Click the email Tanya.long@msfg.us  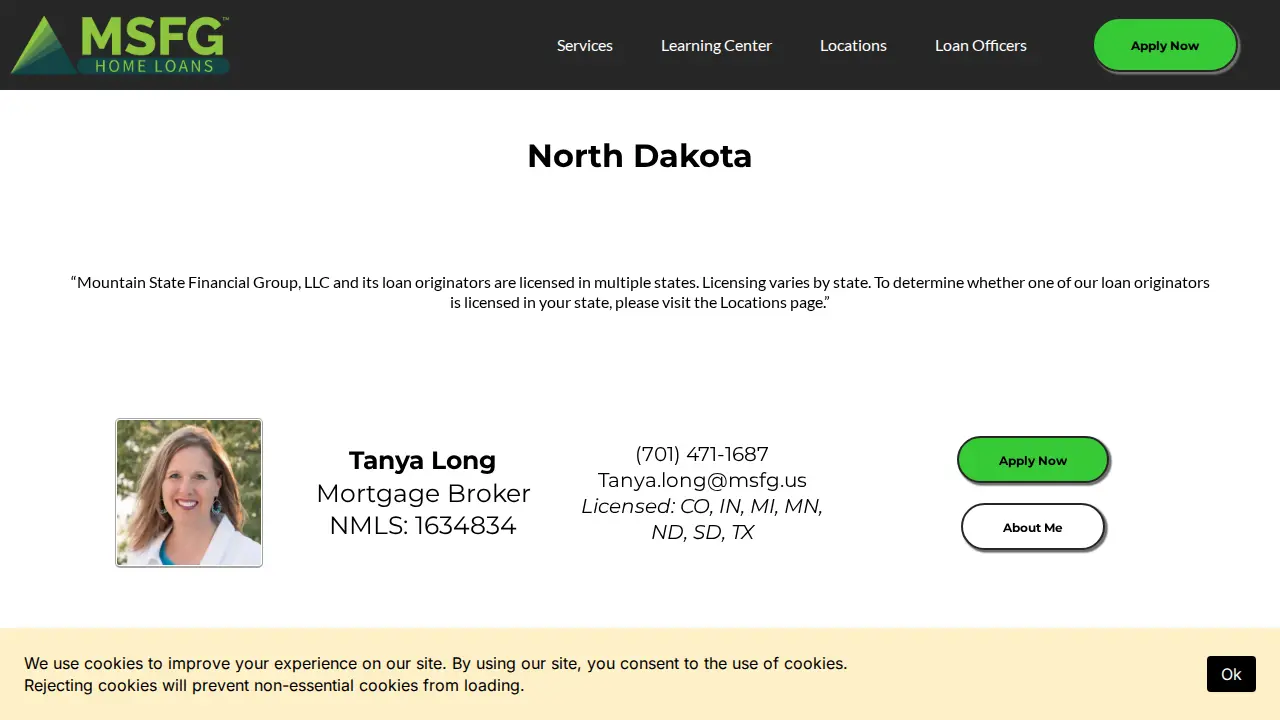point(702,480)
